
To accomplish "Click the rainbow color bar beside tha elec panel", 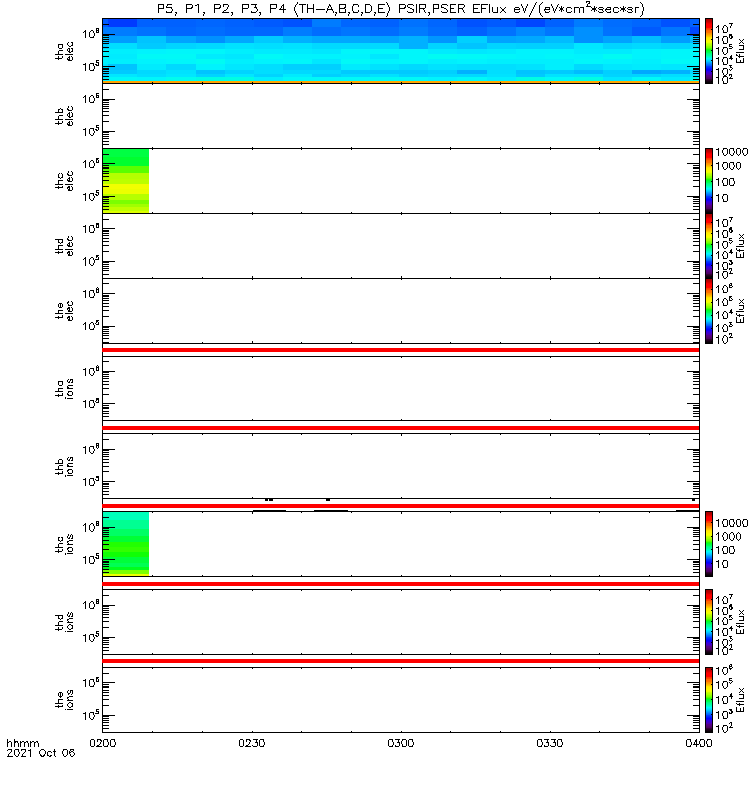I will point(709,51).
